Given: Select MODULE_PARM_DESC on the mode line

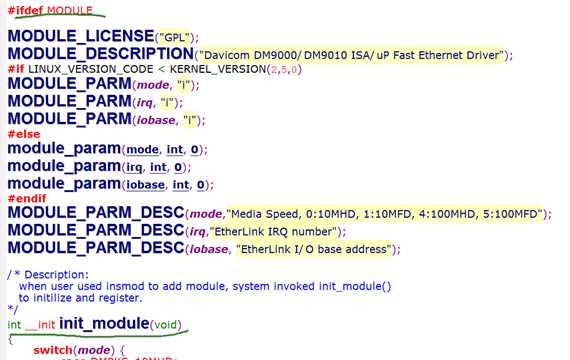Looking at the screenshot, I should pyautogui.click(x=96, y=212).
